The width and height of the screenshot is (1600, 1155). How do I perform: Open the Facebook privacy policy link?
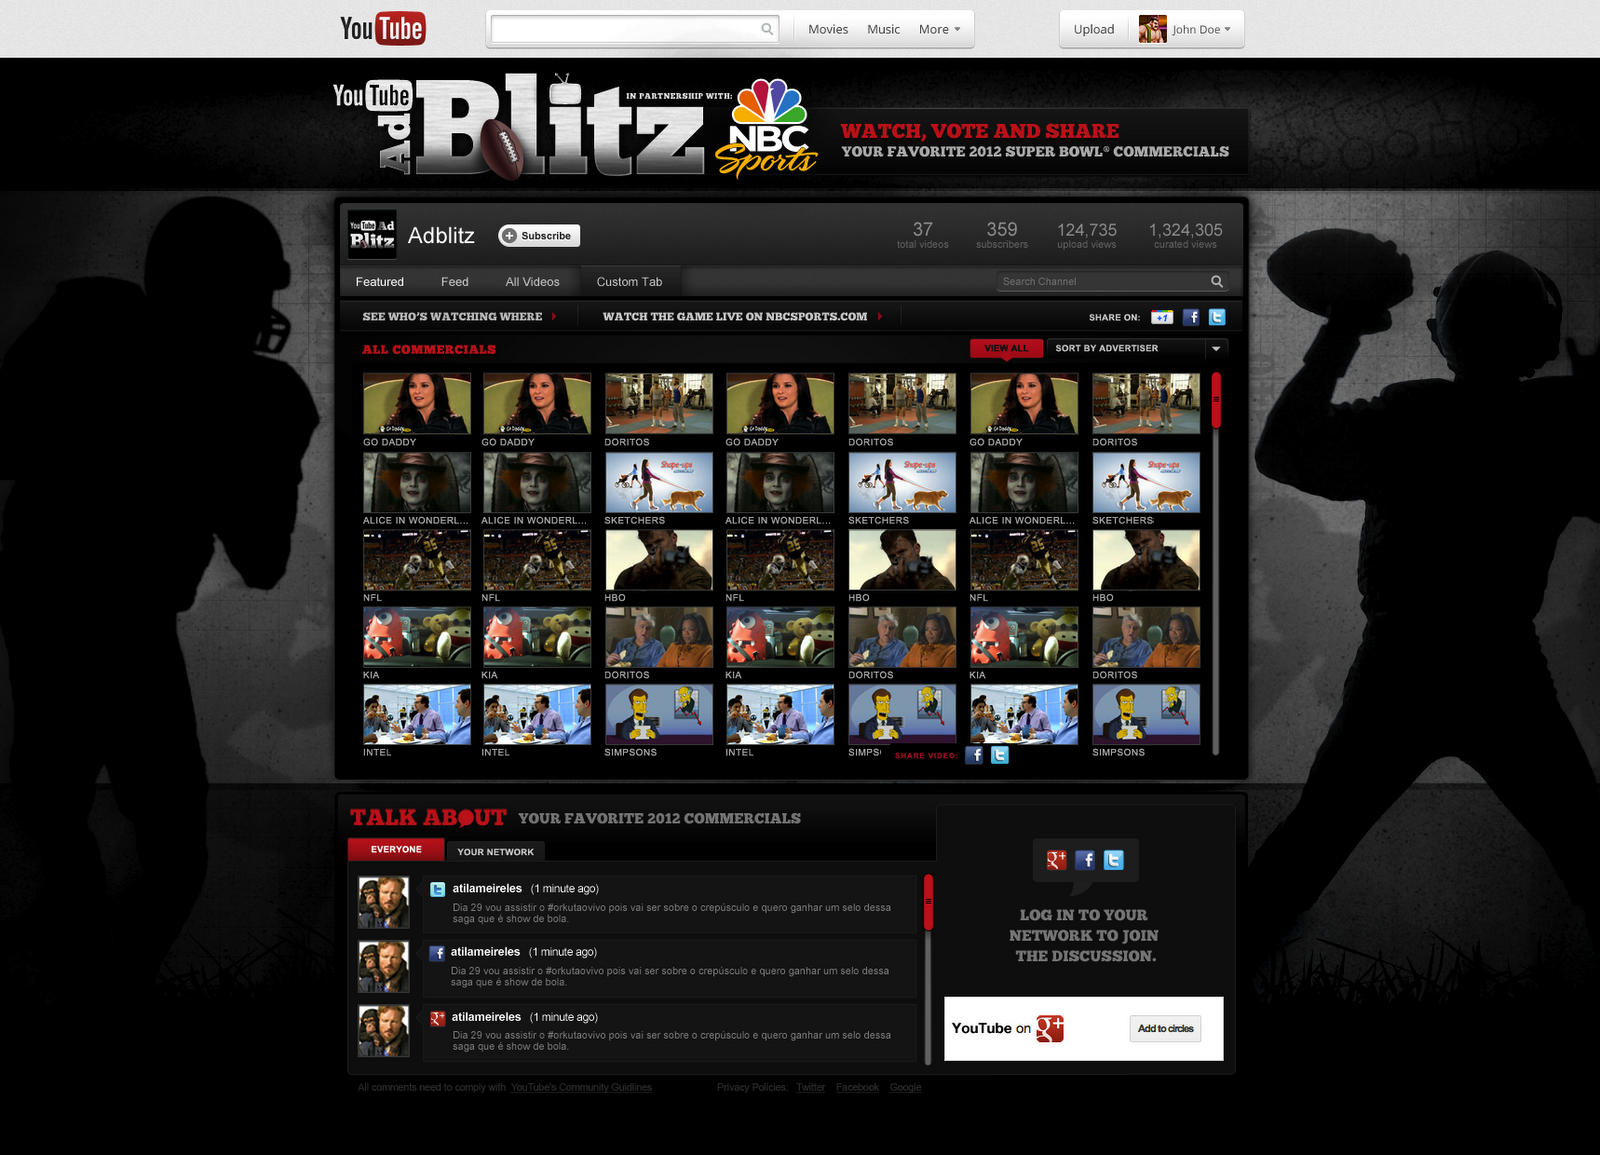pyautogui.click(x=857, y=1088)
